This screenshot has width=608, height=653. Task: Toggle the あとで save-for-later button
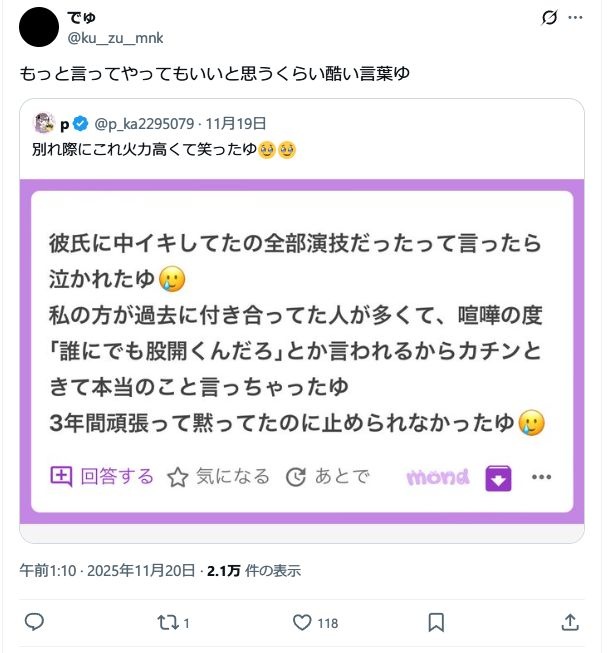tap(327, 477)
